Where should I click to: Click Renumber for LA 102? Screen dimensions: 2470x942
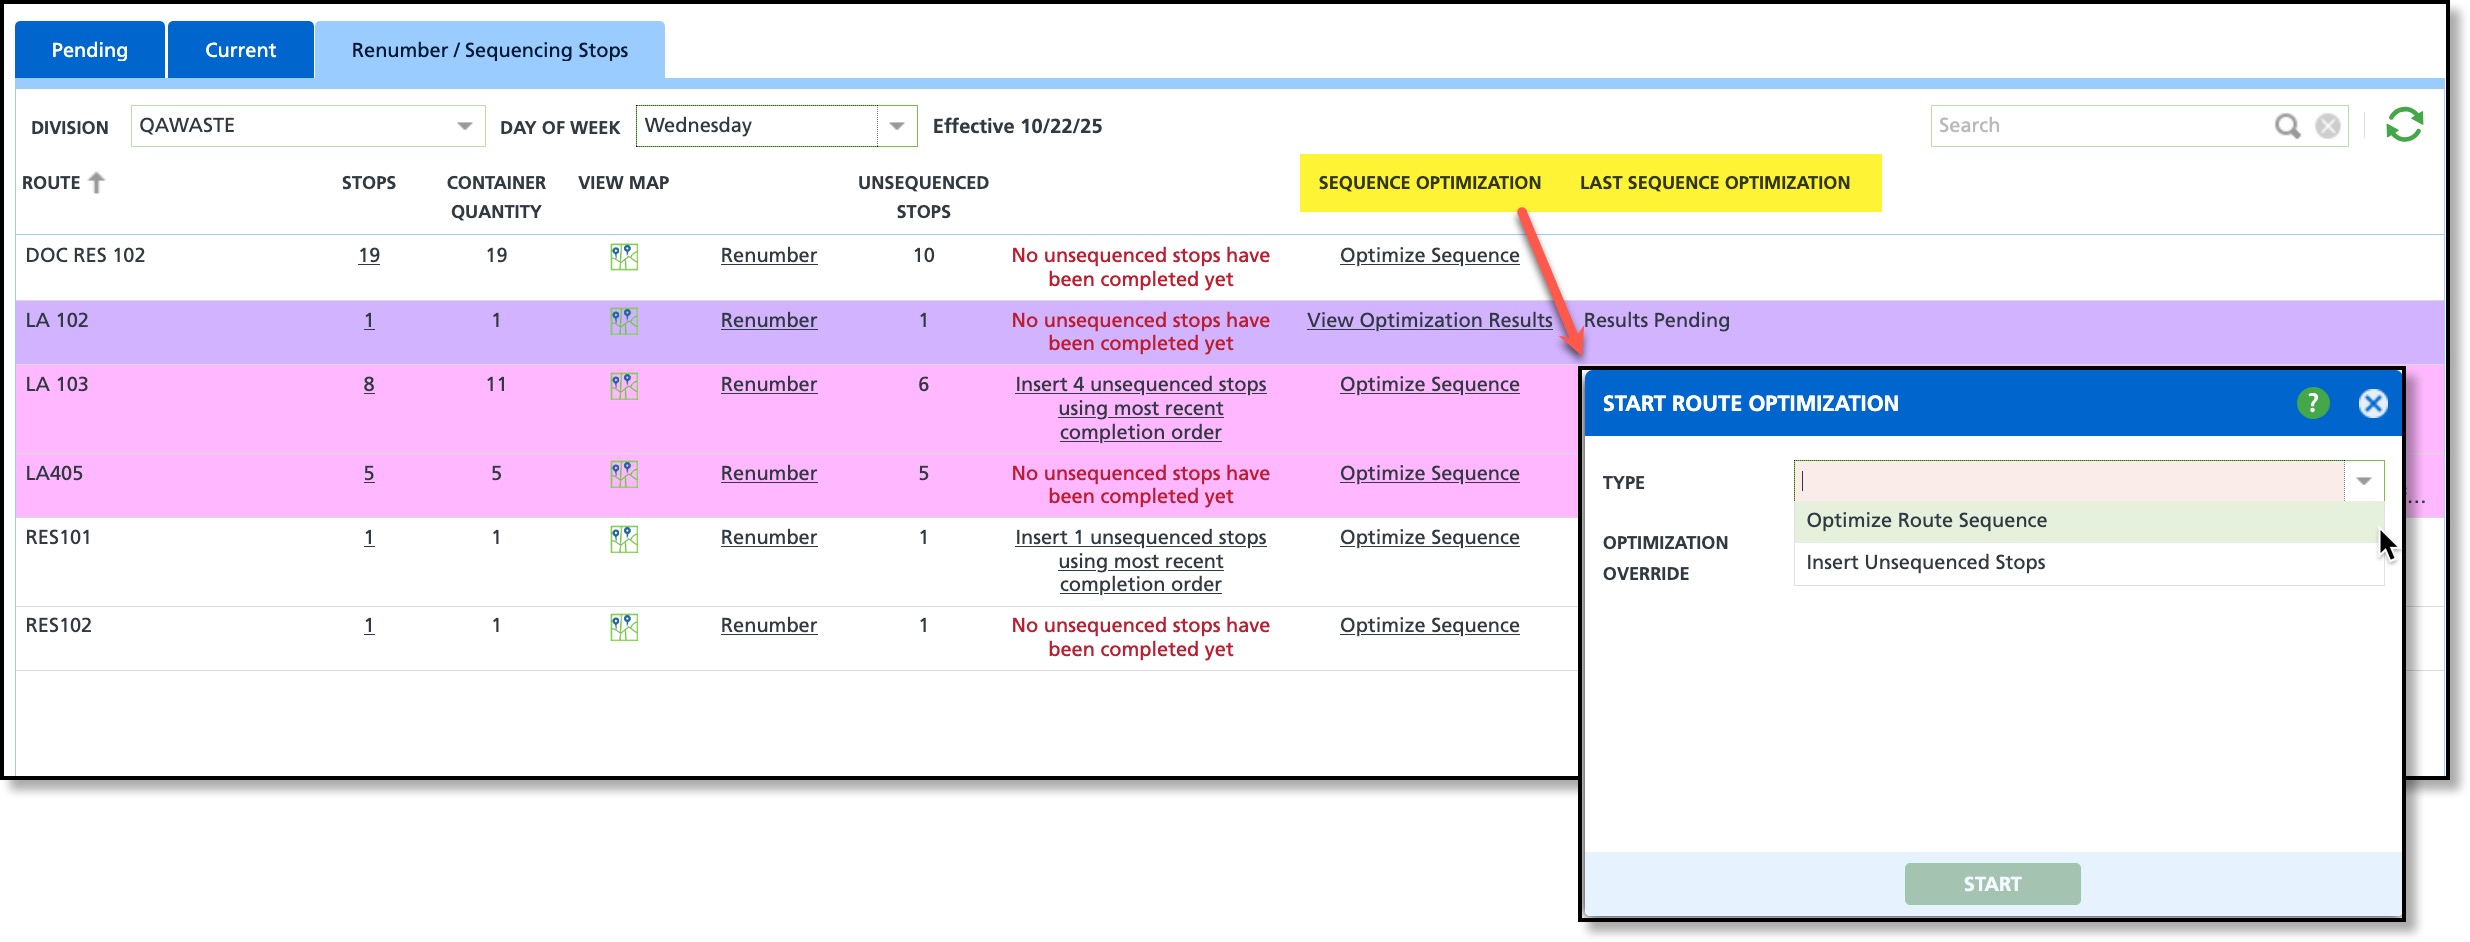pos(769,320)
